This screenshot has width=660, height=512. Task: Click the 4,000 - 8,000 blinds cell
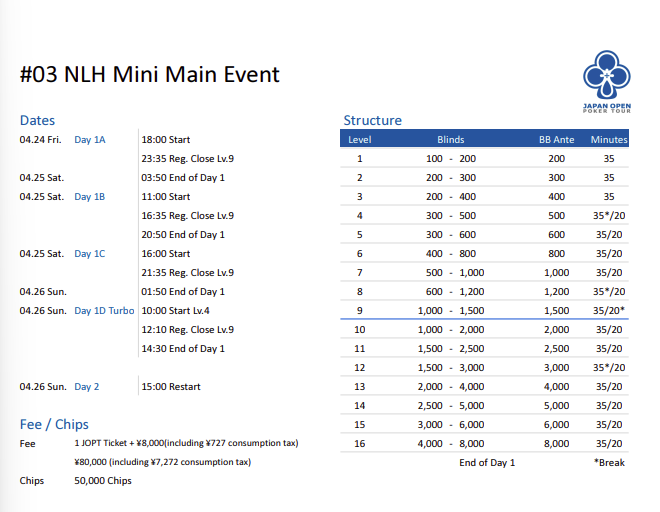click(x=450, y=443)
